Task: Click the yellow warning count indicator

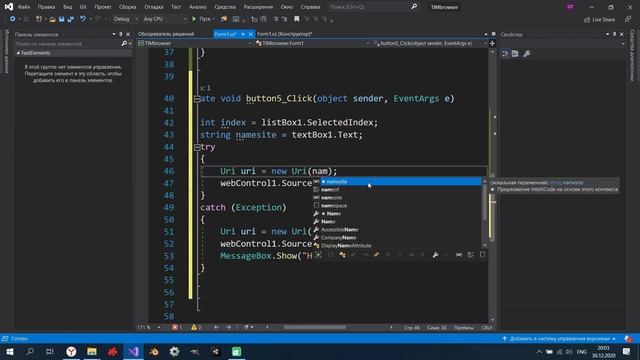Action: (x=196, y=327)
